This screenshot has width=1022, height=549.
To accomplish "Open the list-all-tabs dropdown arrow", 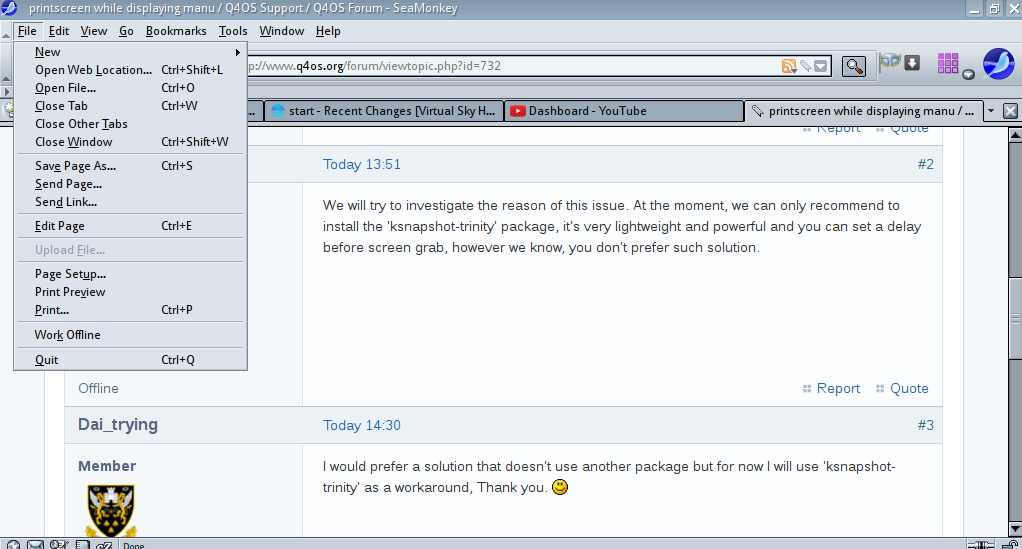I will [x=990, y=111].
